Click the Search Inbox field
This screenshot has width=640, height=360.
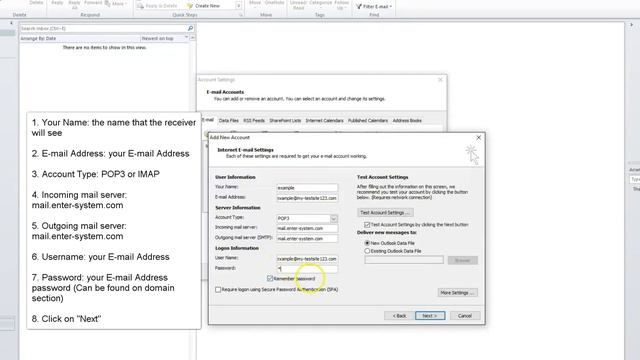[x=103, y=29]
